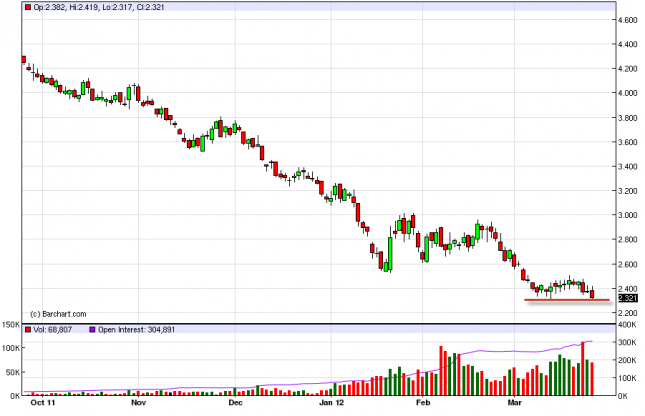Click the tallest red volume bar in March

tap(583, 369)
